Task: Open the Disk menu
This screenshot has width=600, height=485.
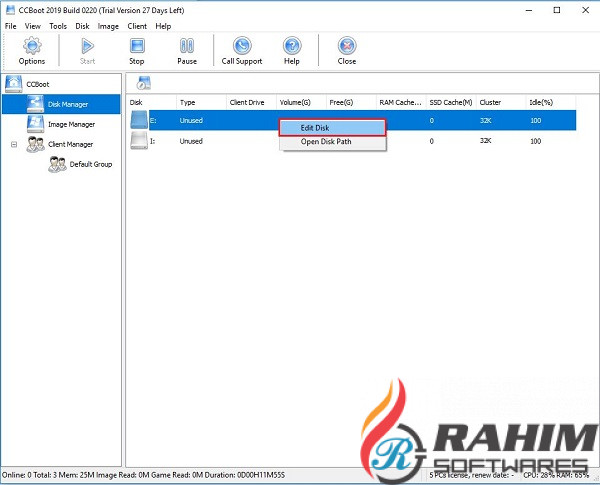Action: (82, 26)
